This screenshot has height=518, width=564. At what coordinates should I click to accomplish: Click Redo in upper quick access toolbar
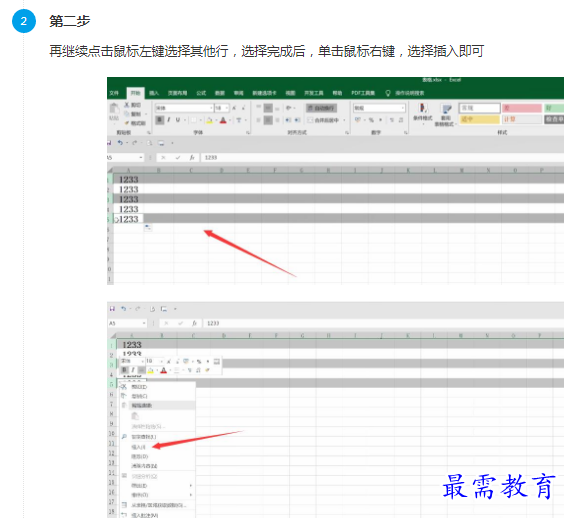tap(135, 143)
